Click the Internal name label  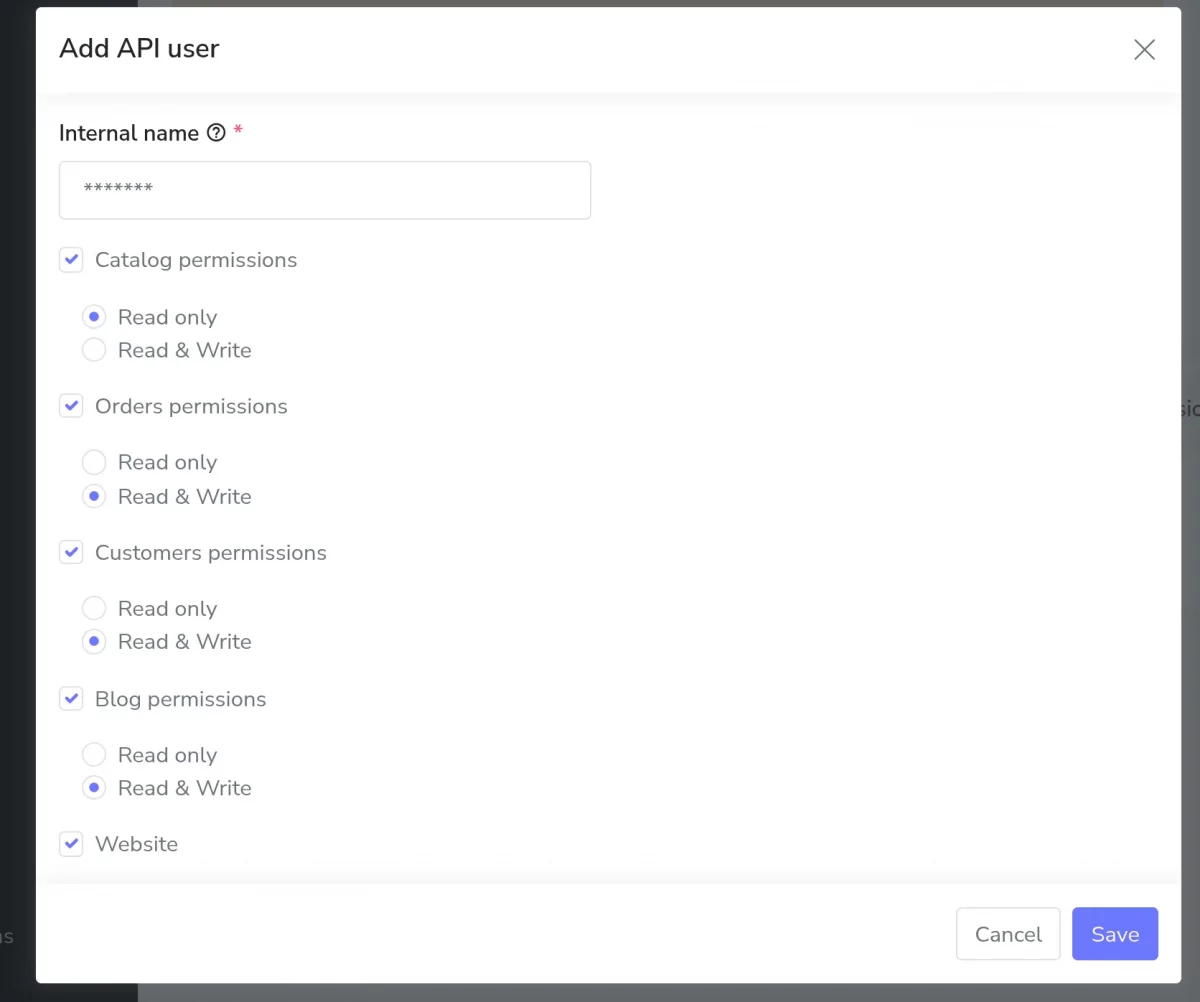coord(128,132)
